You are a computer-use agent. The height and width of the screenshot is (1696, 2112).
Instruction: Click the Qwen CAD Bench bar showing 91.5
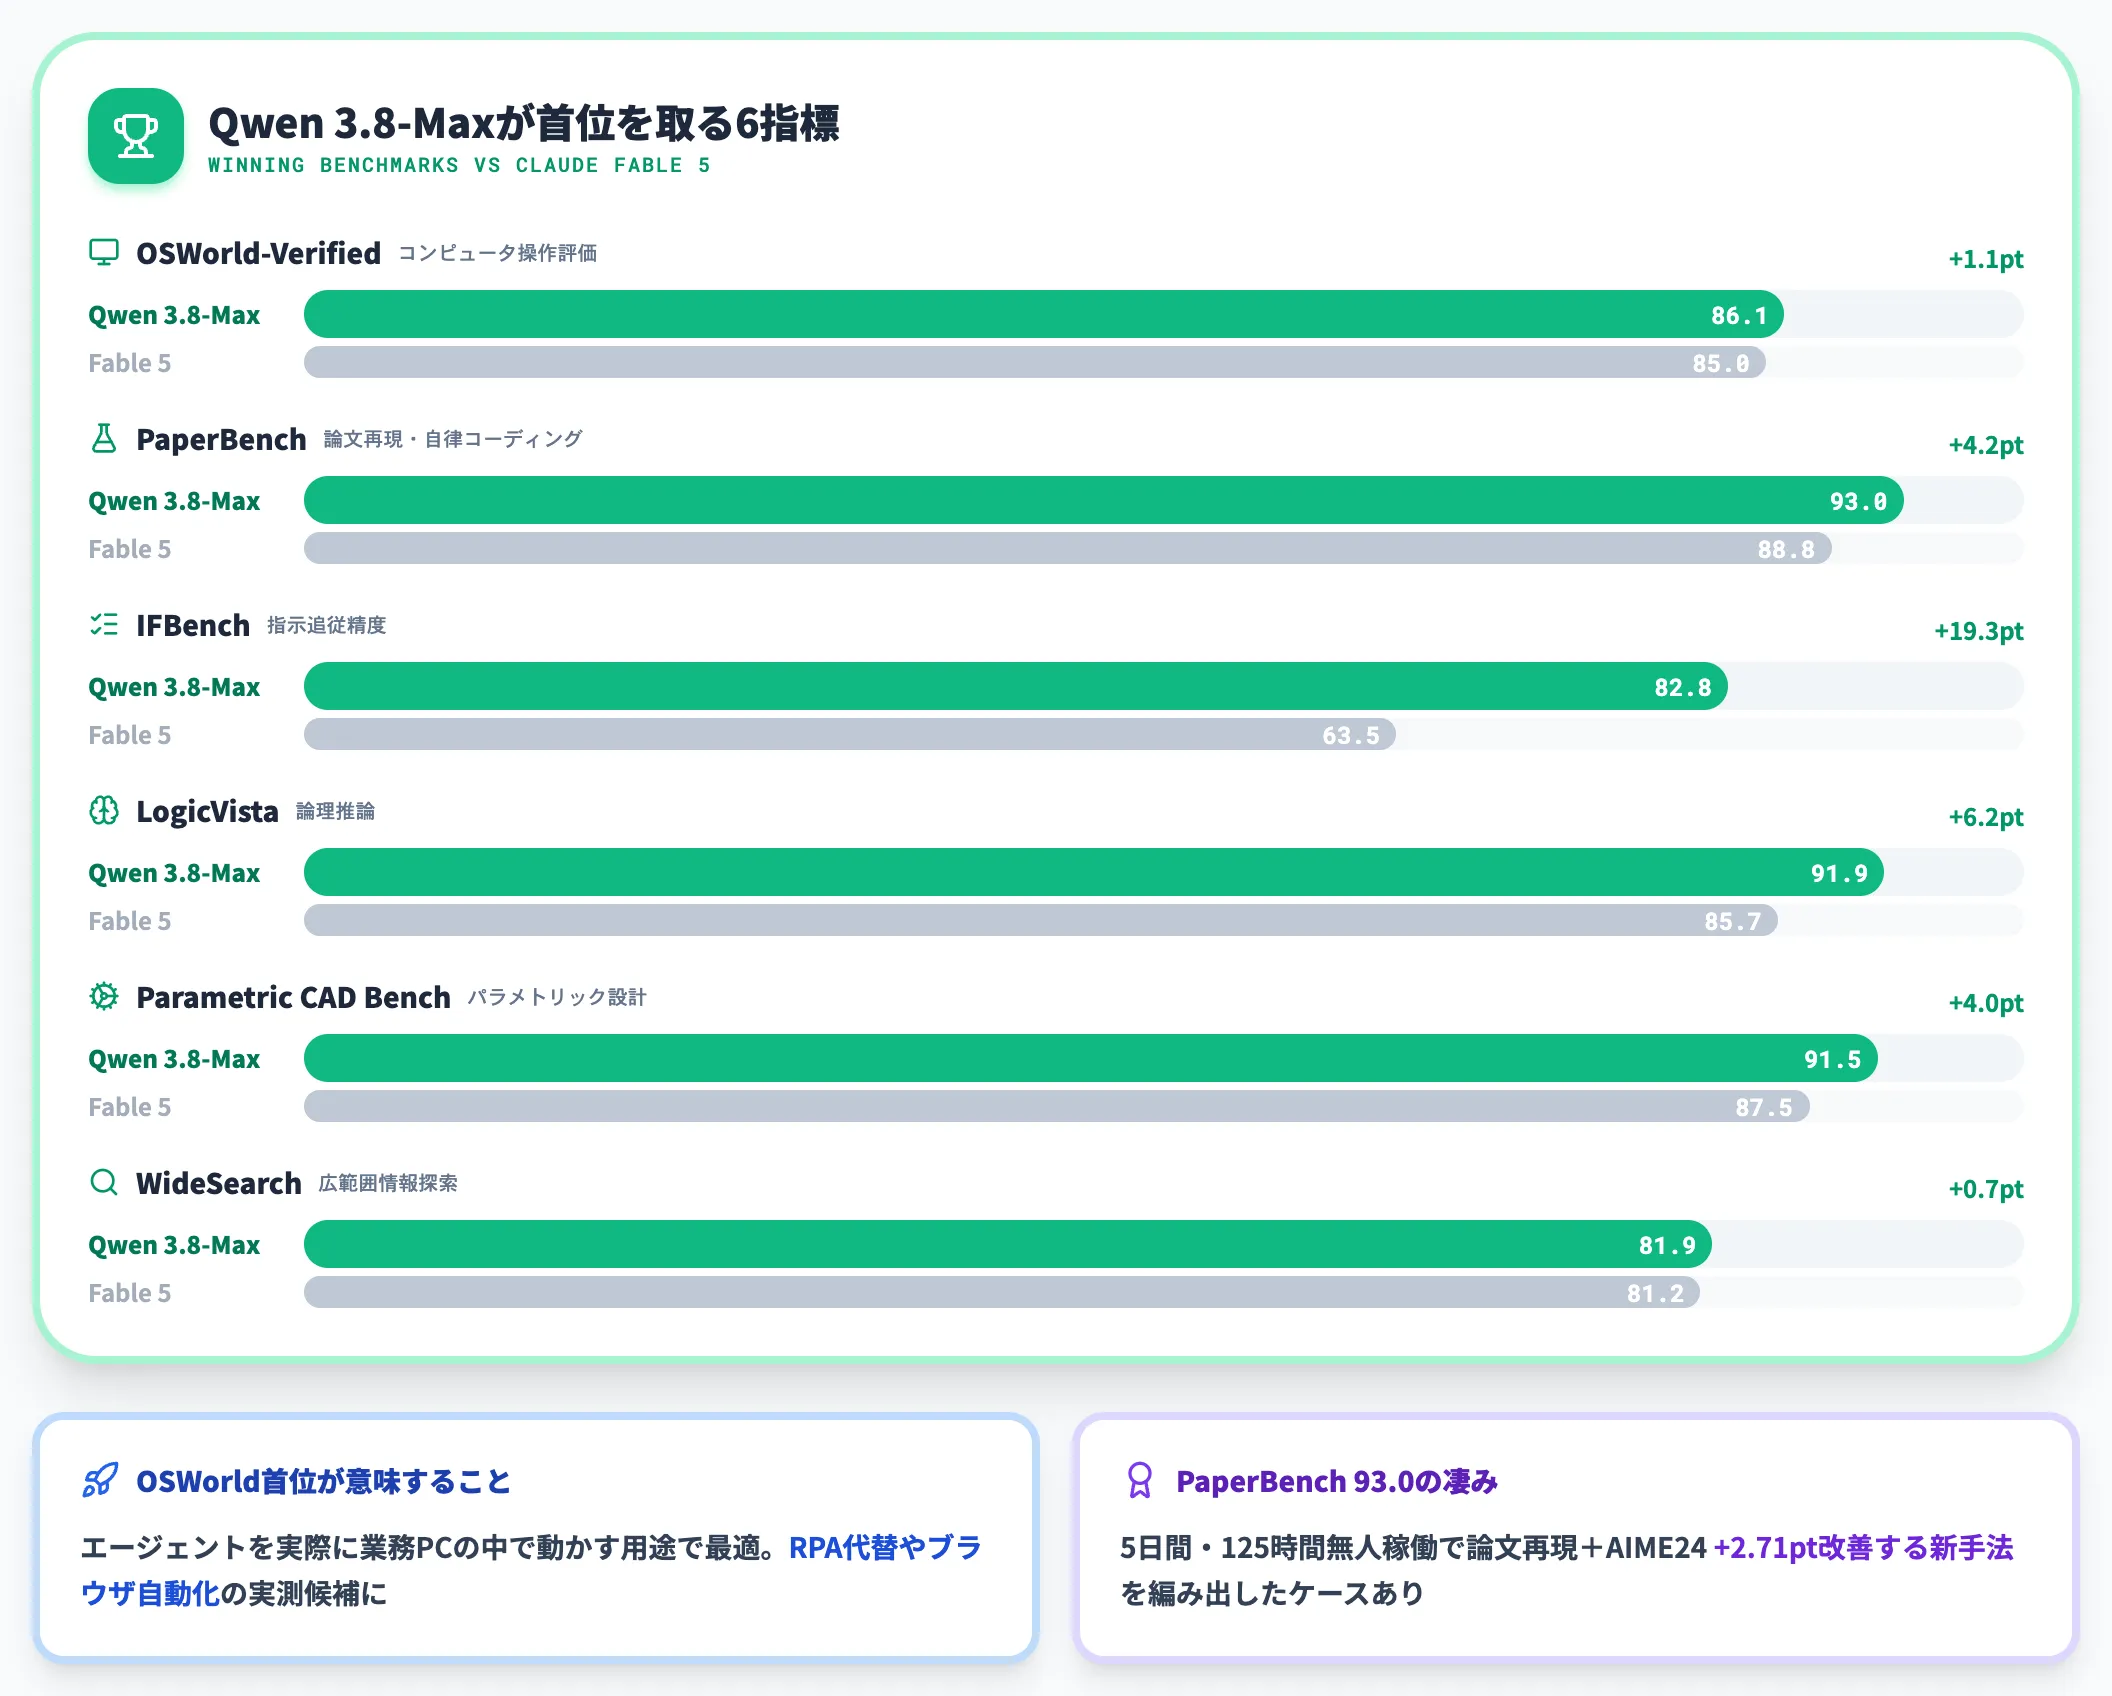pyautogui.click(x=1091, y=1058)
